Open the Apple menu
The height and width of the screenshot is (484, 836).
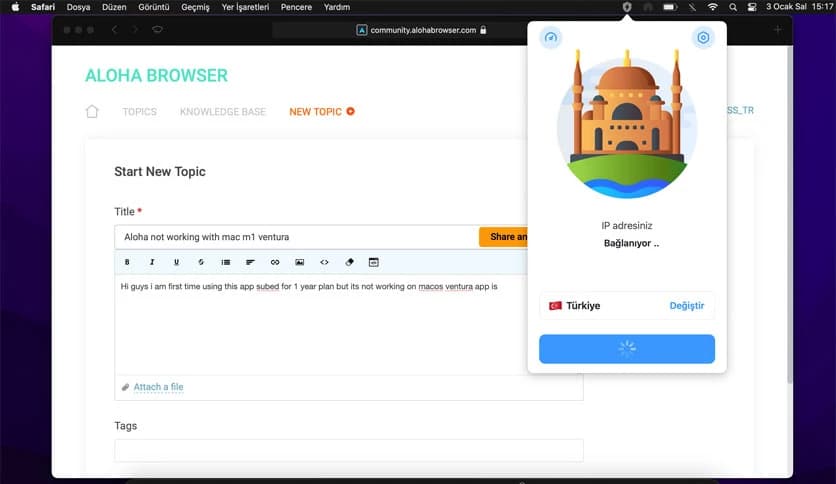(x=15, y=7)
